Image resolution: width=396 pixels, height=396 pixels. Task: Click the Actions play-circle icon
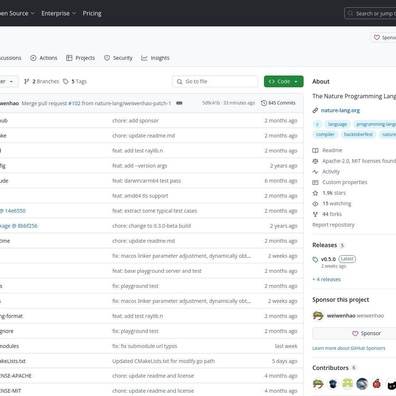(33, 58)
